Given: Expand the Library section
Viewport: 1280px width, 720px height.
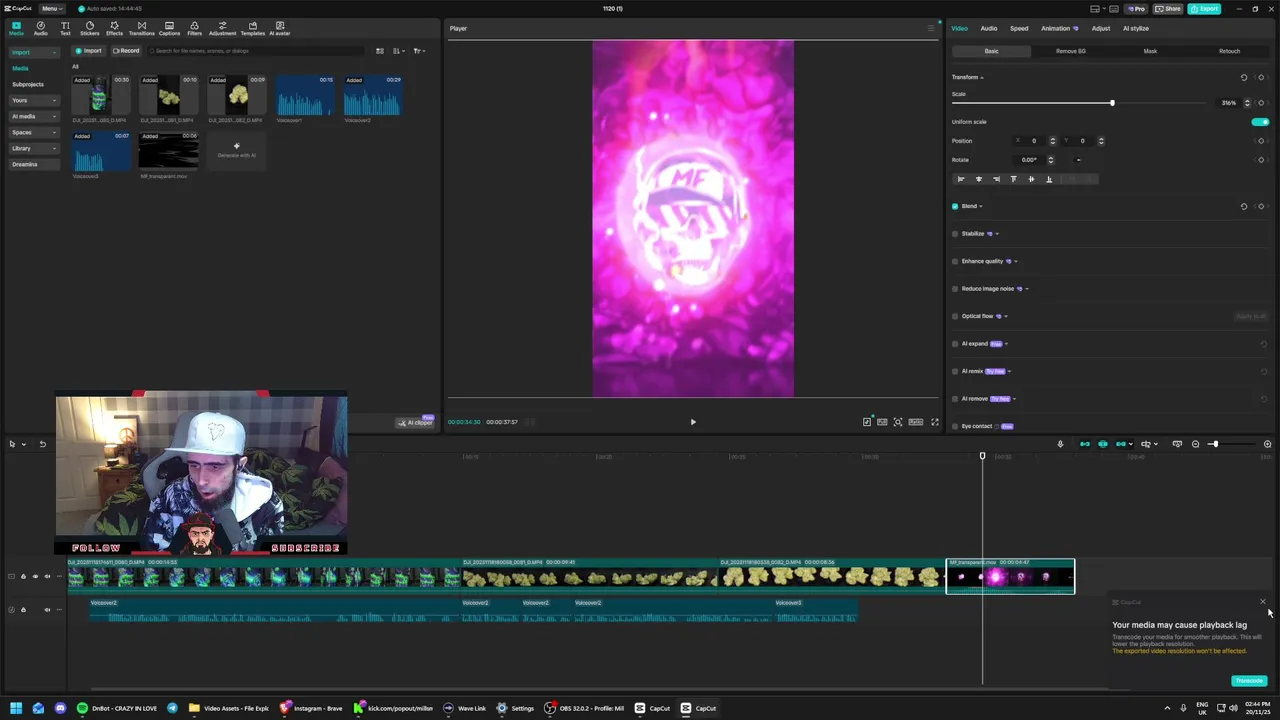Looking at the screenshot, I should (34, 148).
